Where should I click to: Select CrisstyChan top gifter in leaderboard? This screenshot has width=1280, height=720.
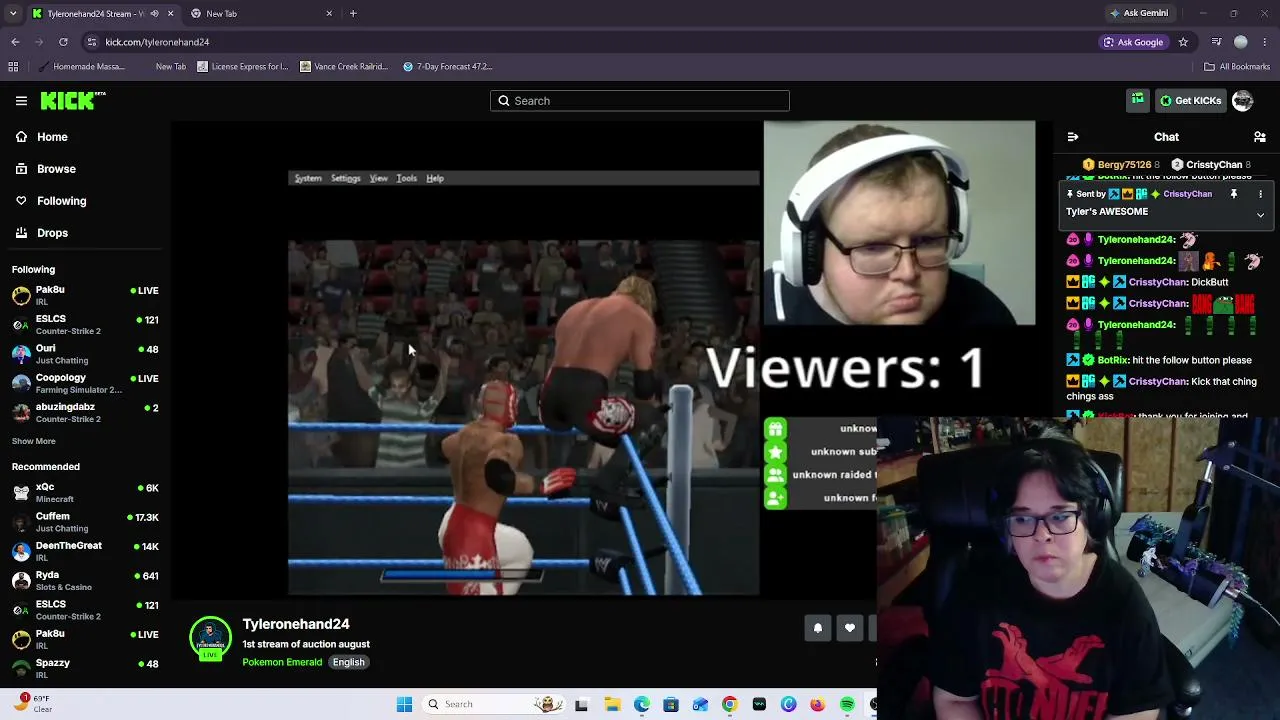click(x=1211, y=165)
